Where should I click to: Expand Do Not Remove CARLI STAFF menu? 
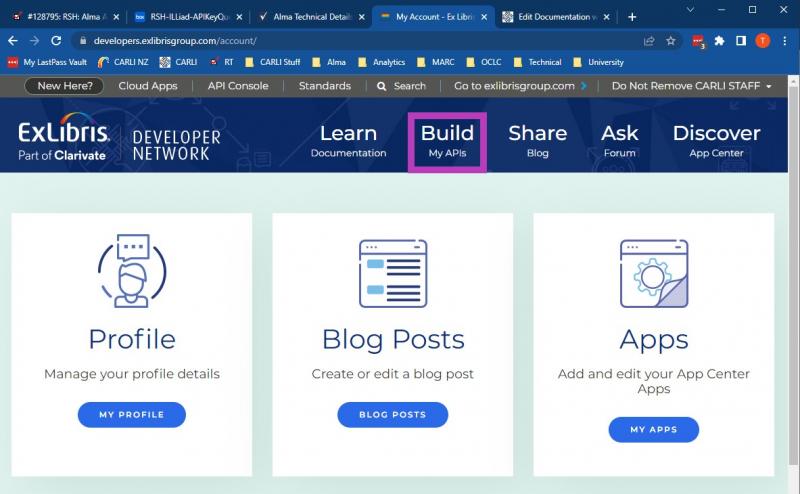tap(691, 86)
